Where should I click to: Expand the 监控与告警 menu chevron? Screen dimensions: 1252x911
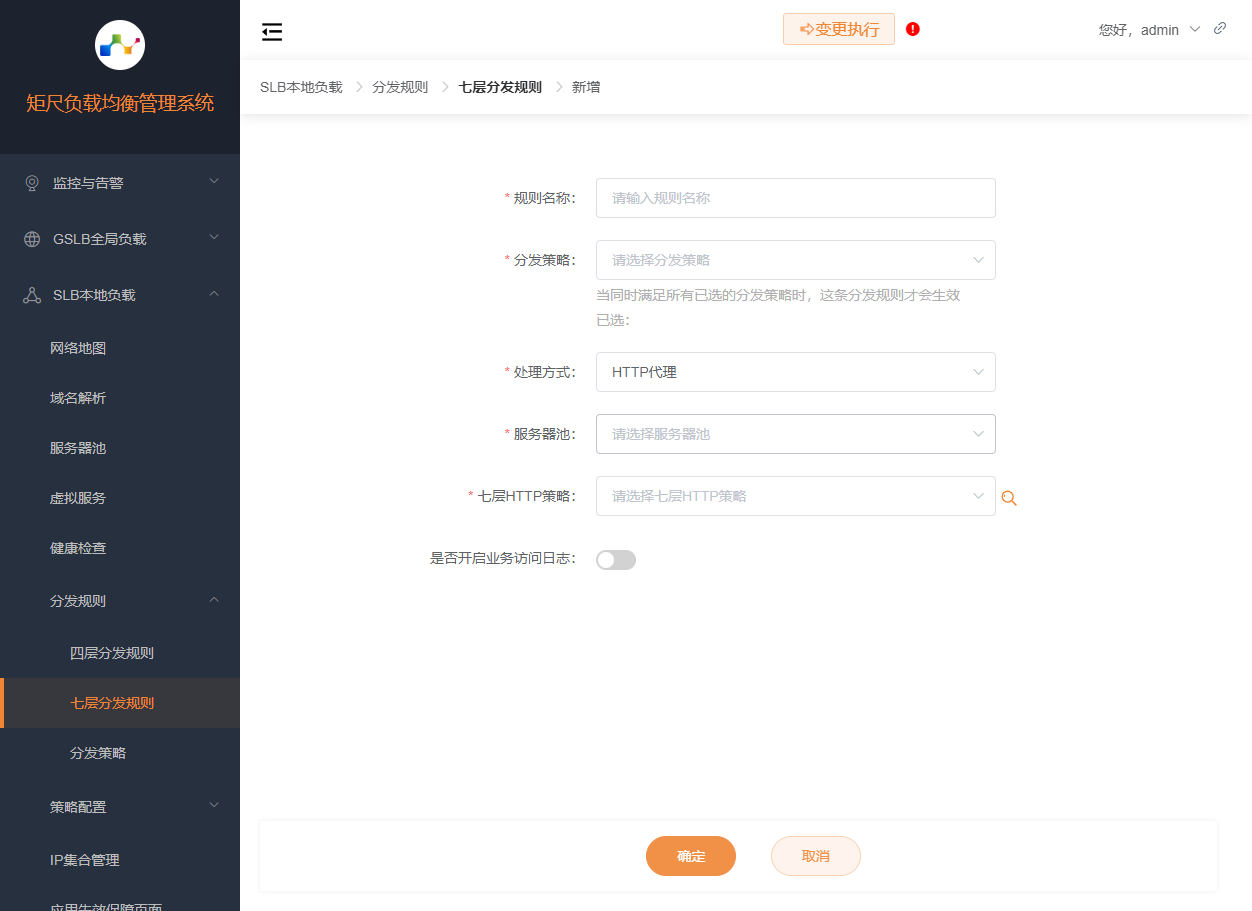point(213,181)
